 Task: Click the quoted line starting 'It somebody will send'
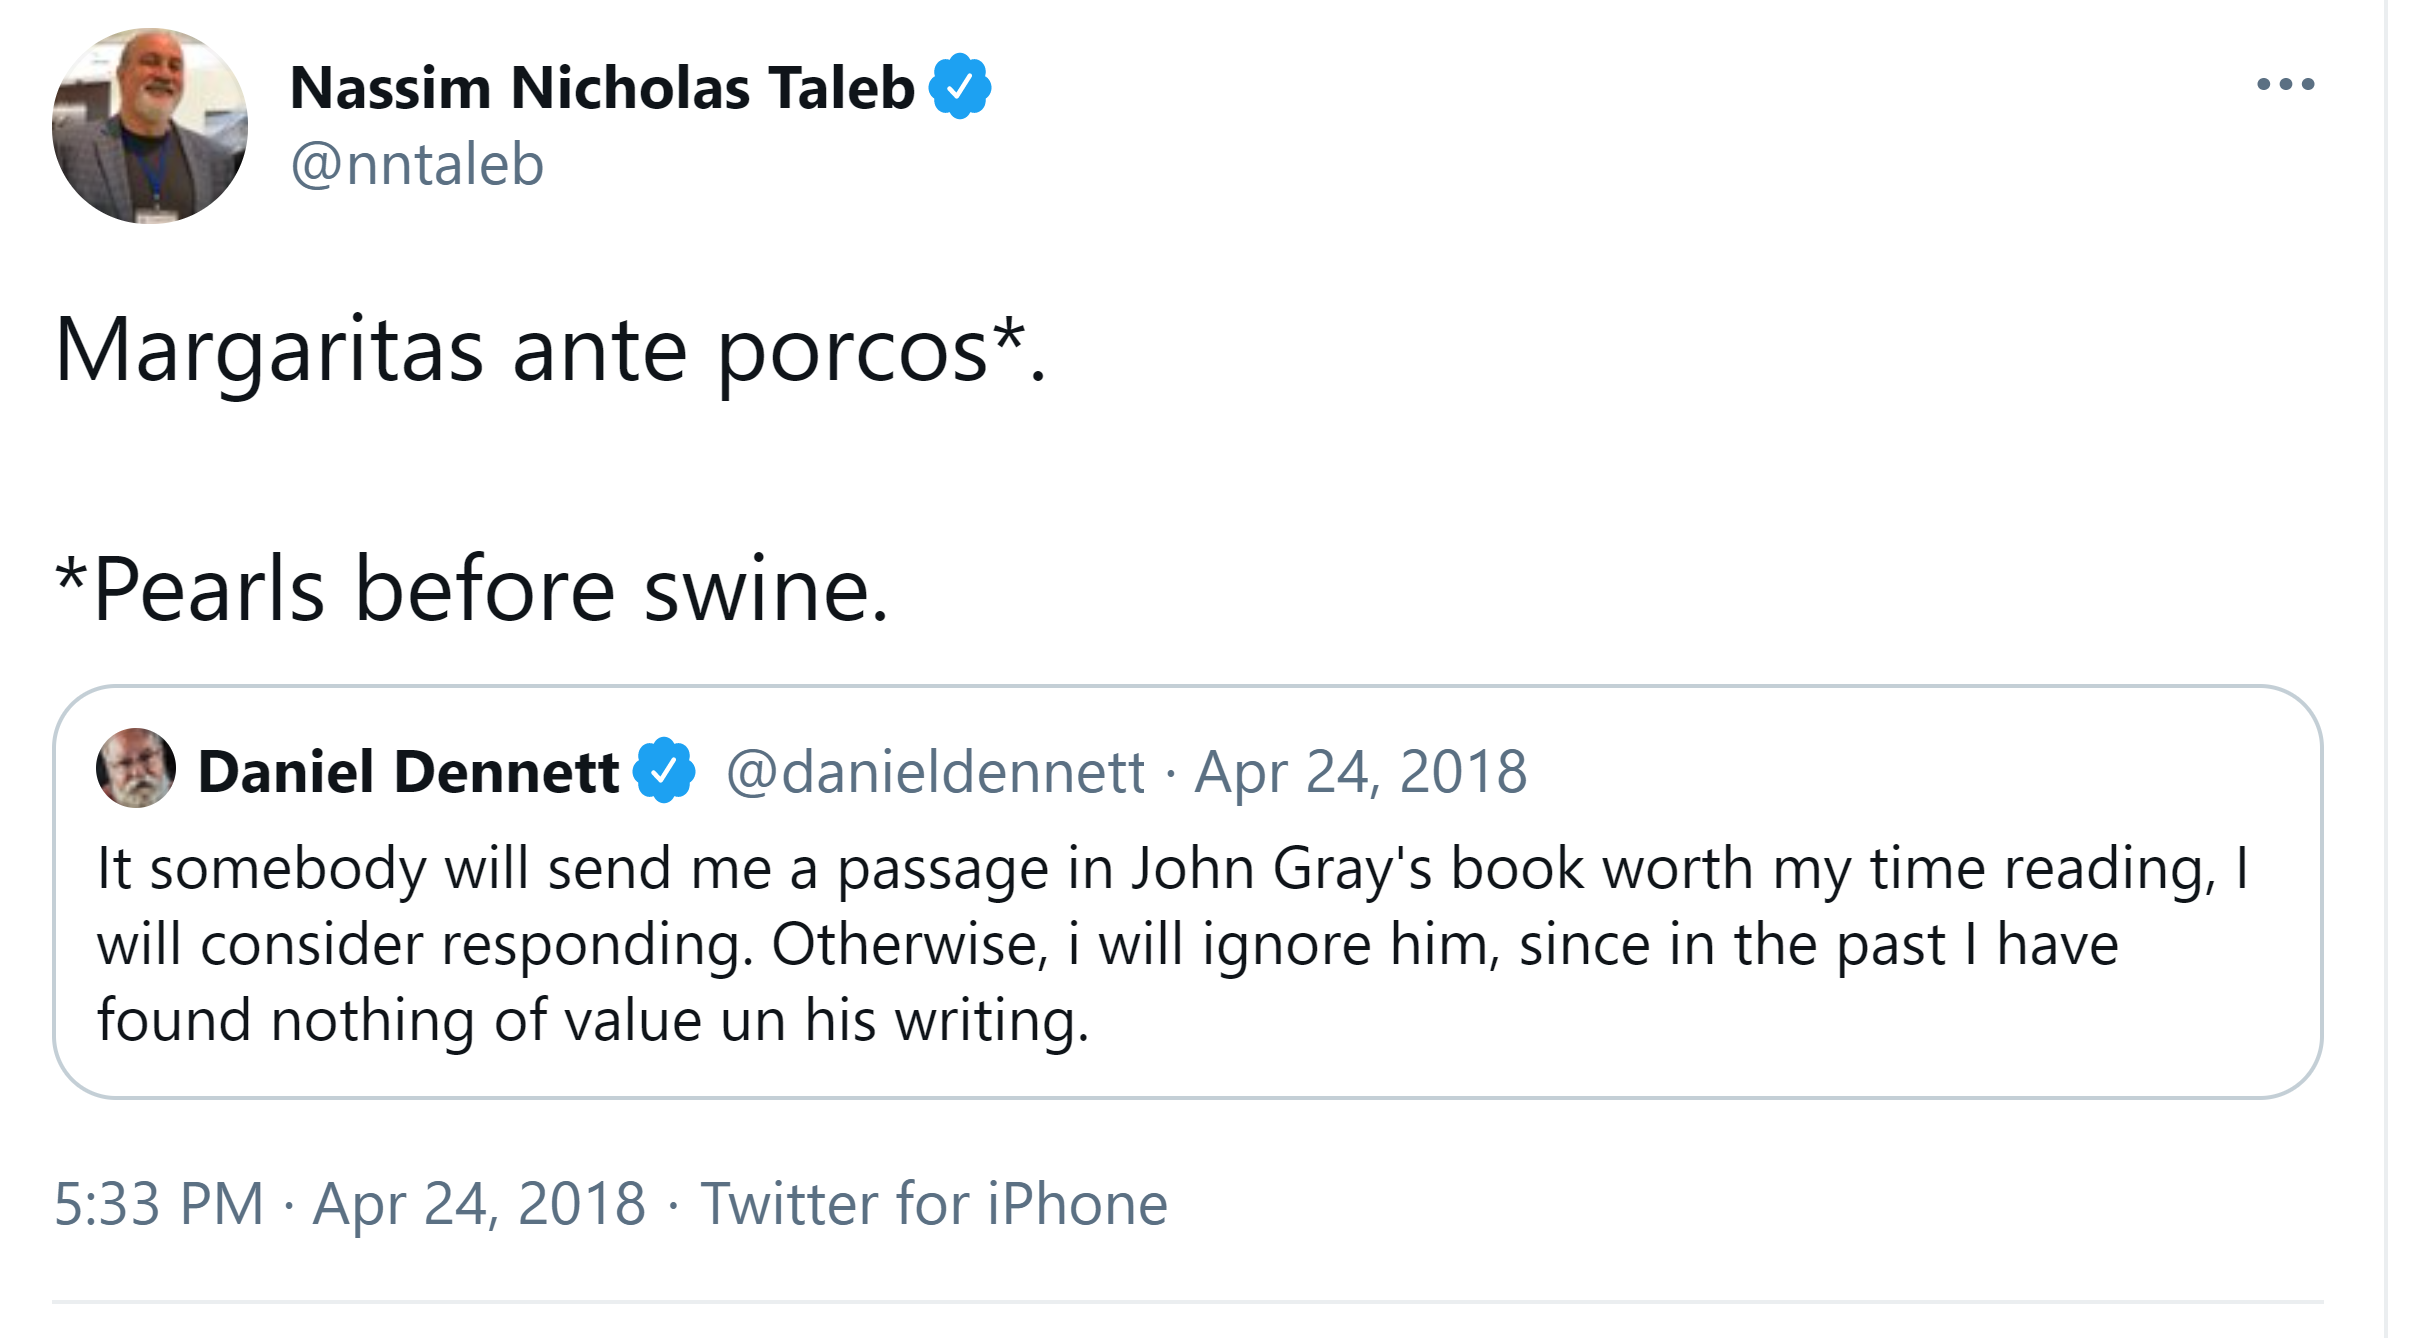1172,868
